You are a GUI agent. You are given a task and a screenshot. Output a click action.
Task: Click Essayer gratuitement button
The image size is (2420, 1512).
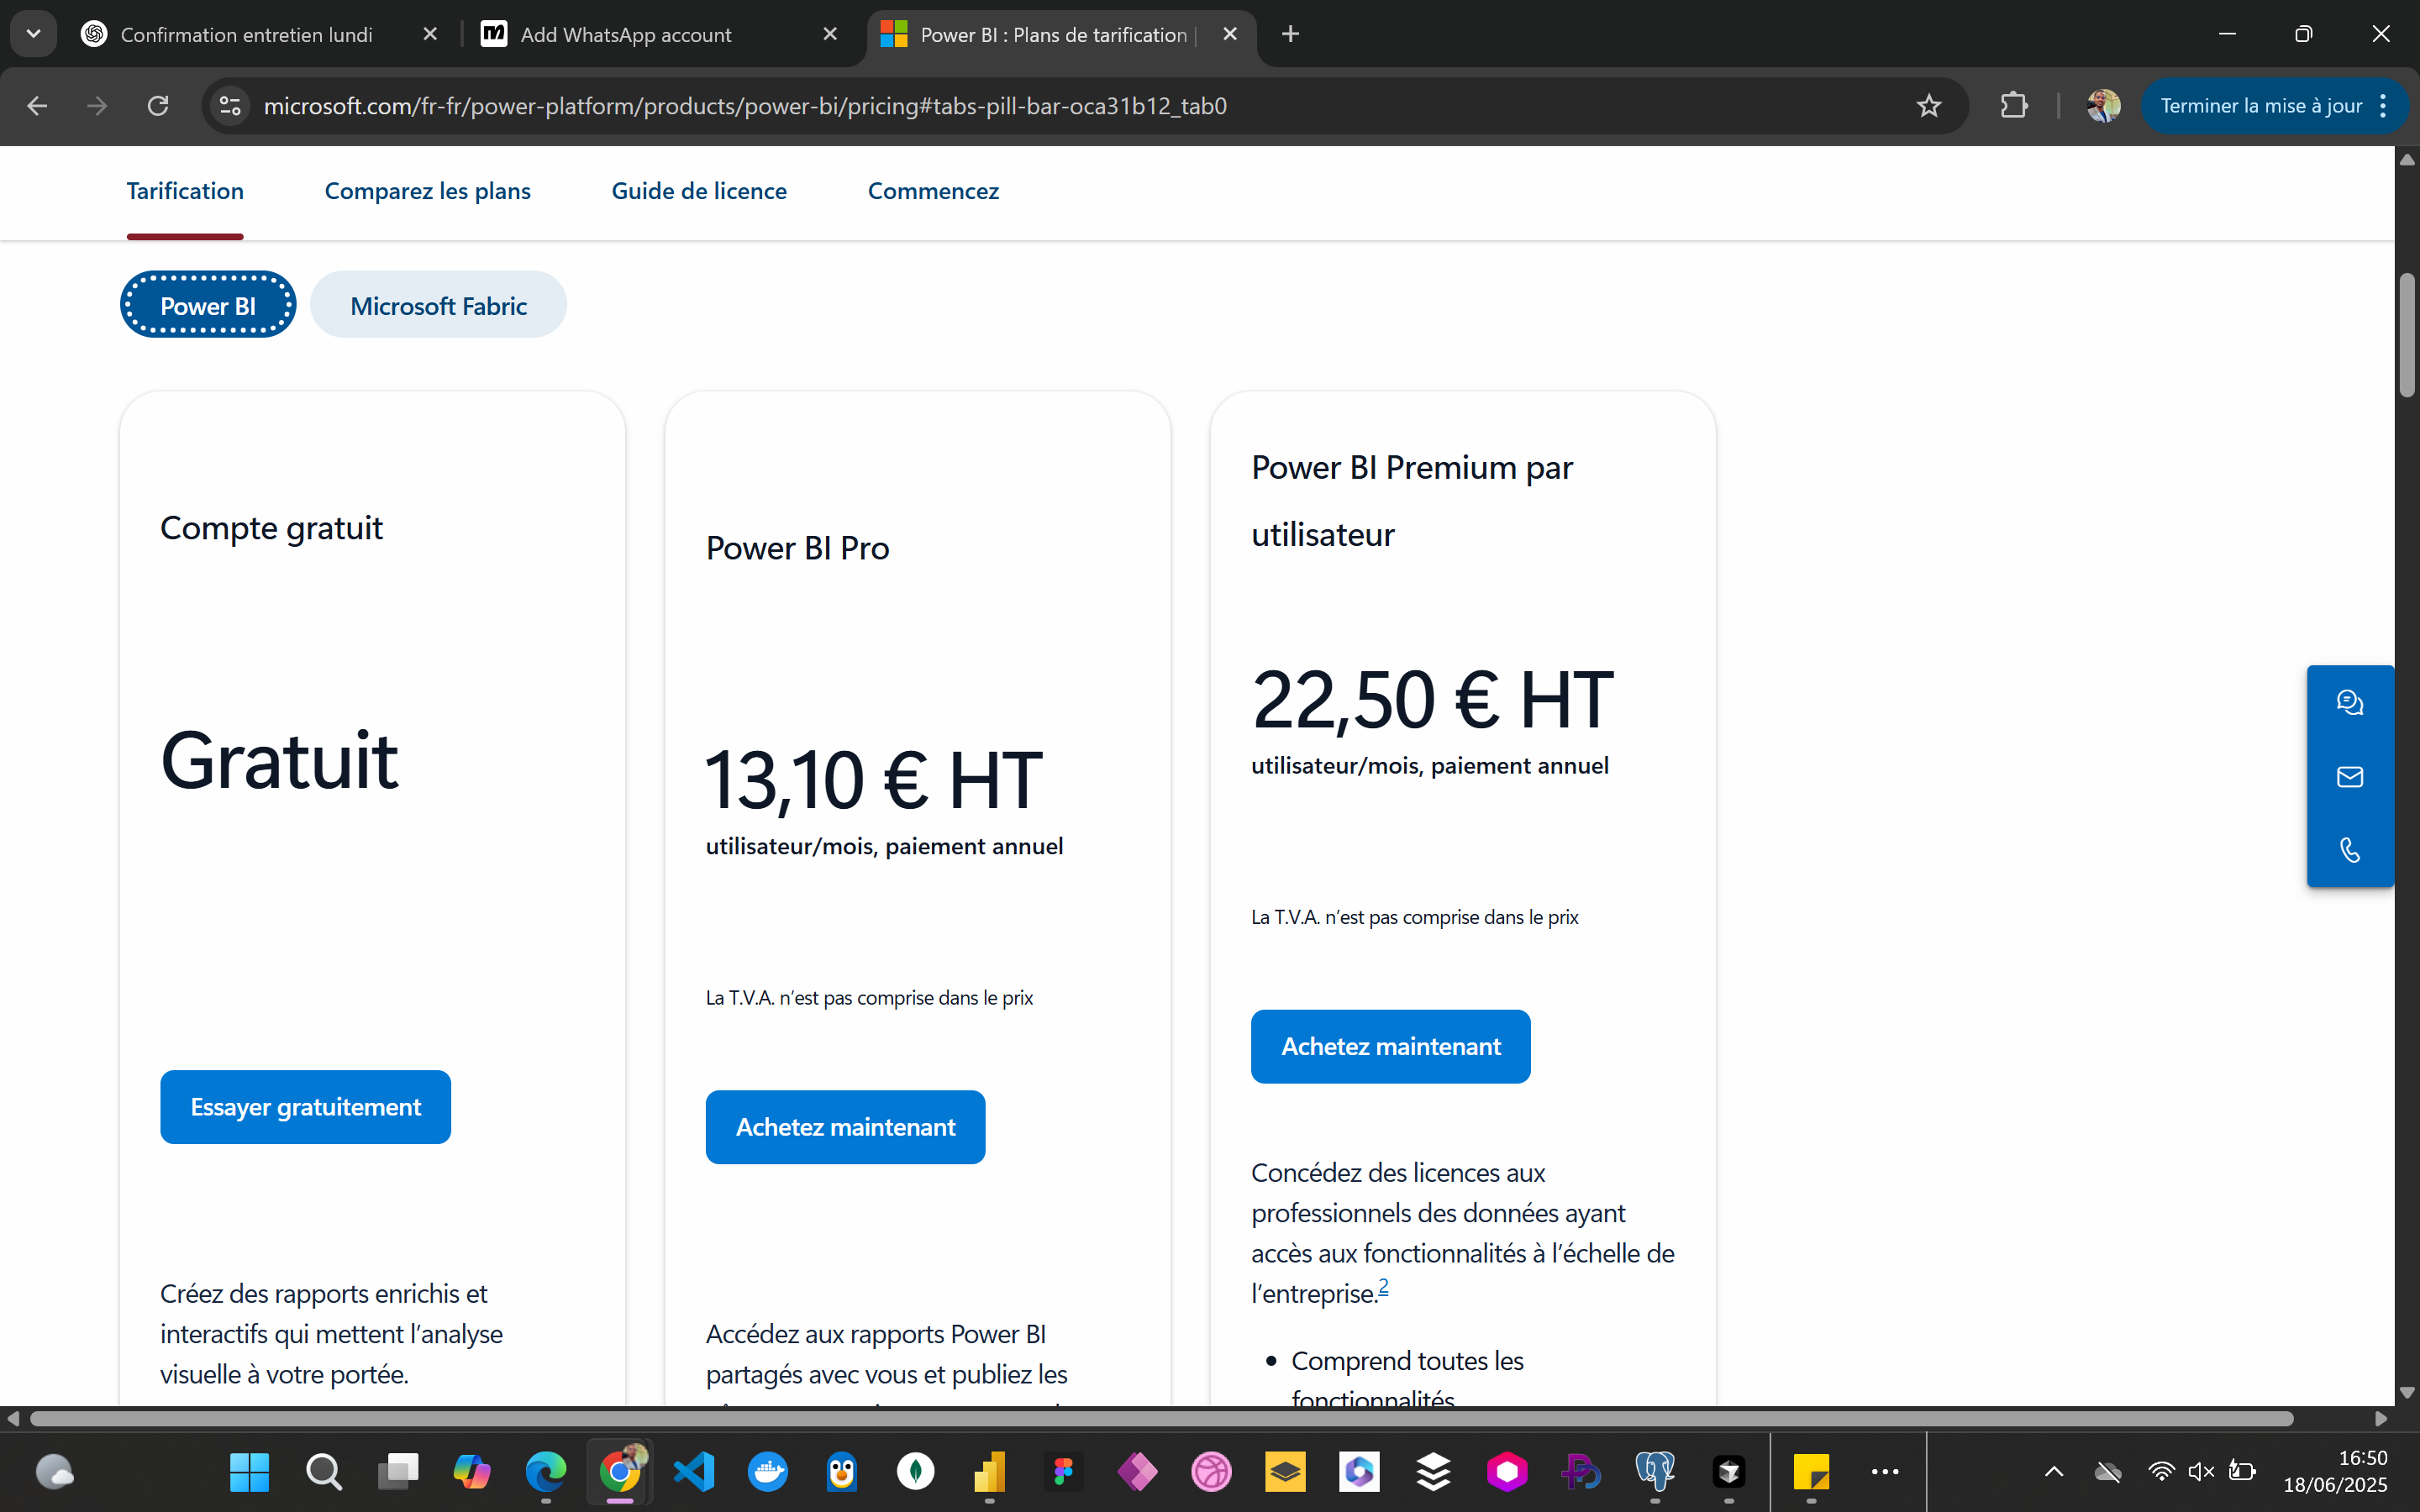[x=305, y=1107]
